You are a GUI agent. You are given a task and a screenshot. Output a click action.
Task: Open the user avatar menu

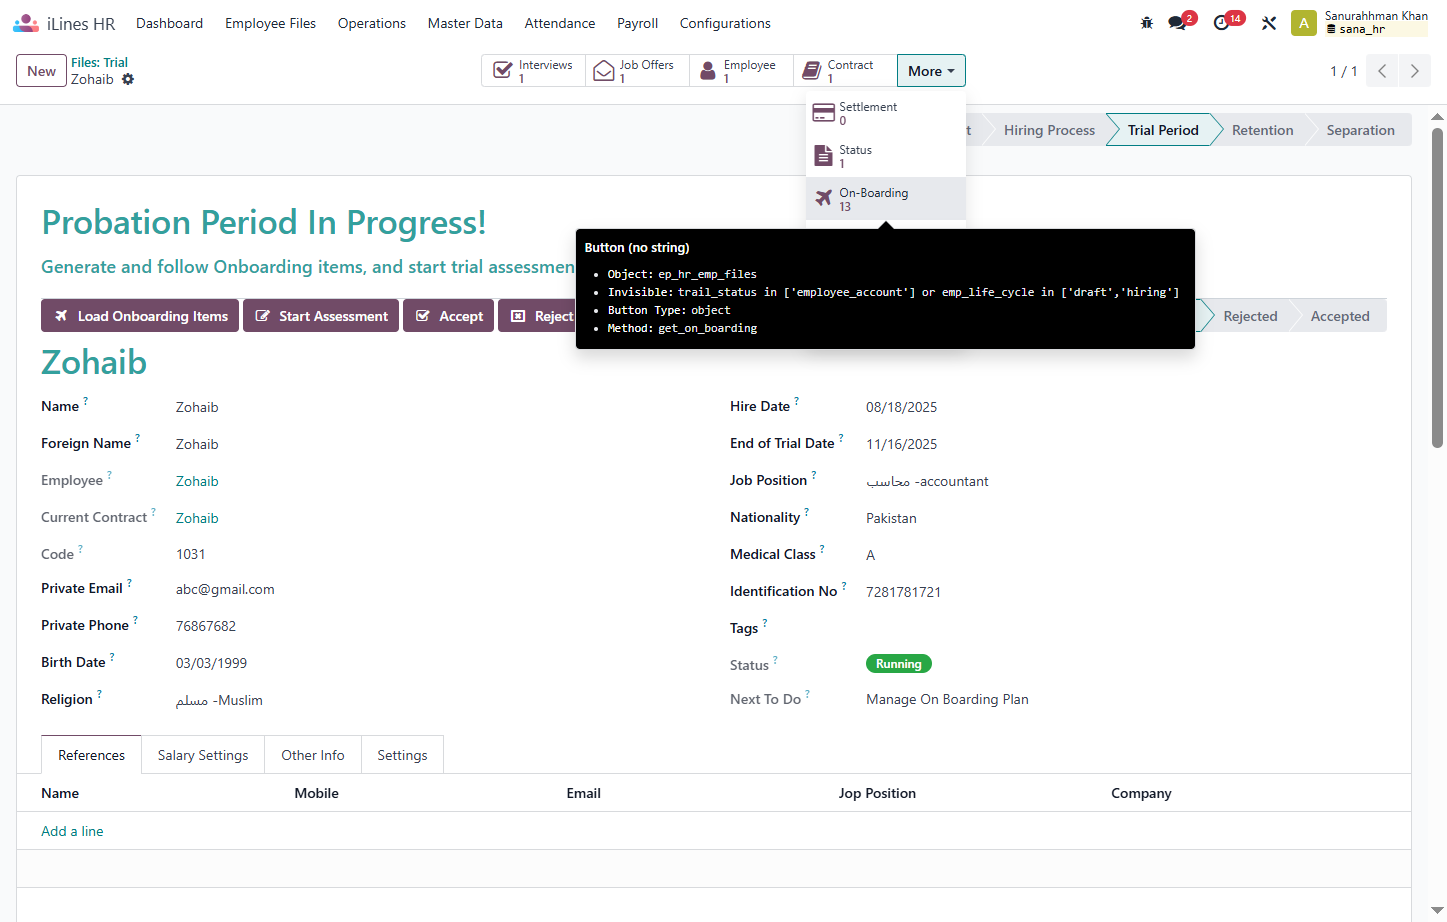tap(1304, 23)
